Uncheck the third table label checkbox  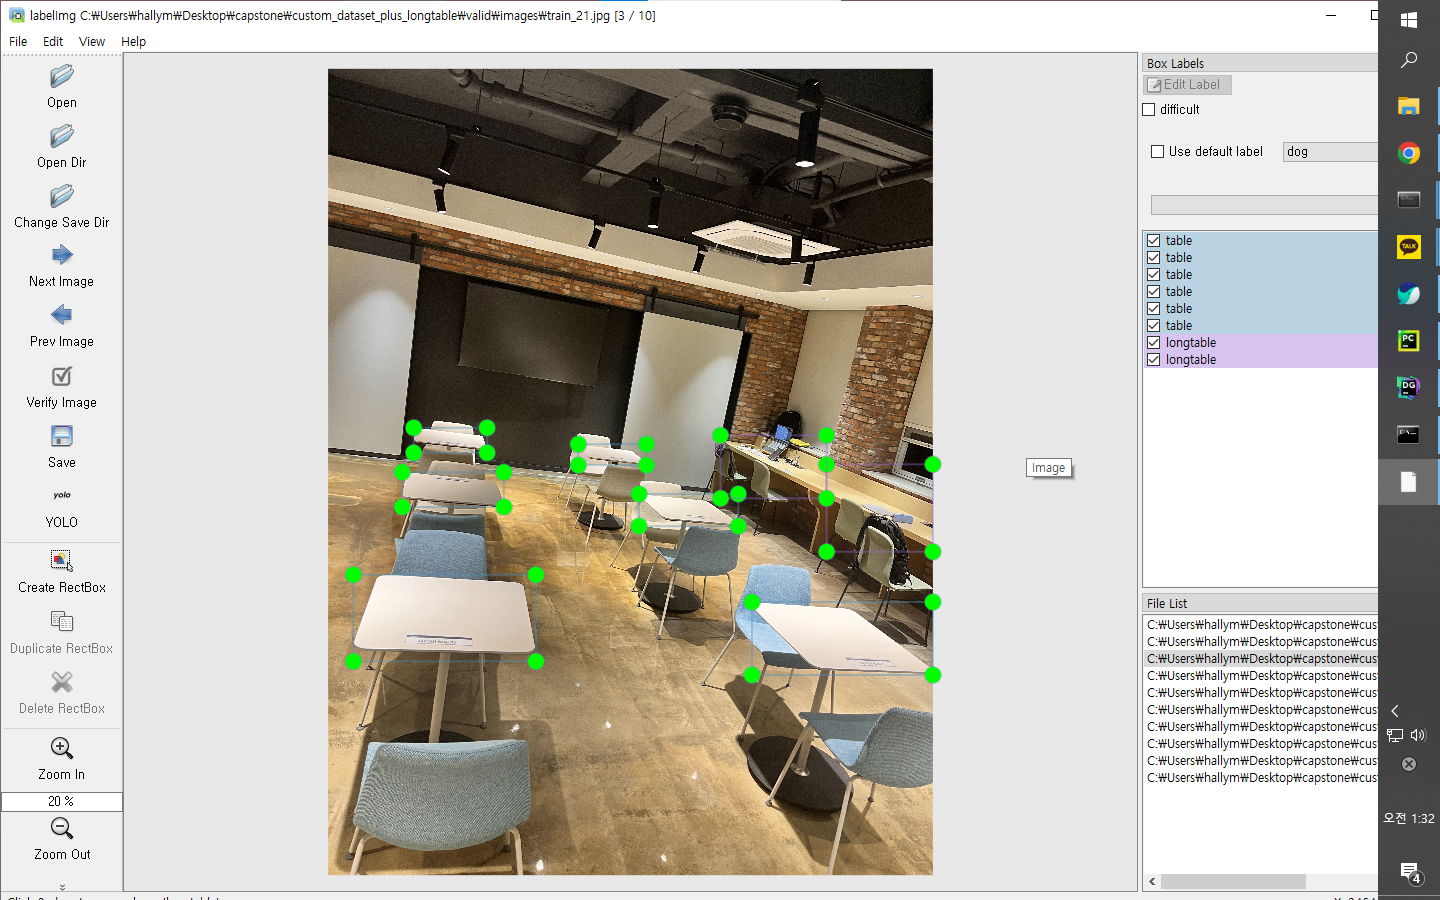coord(1153,275)
